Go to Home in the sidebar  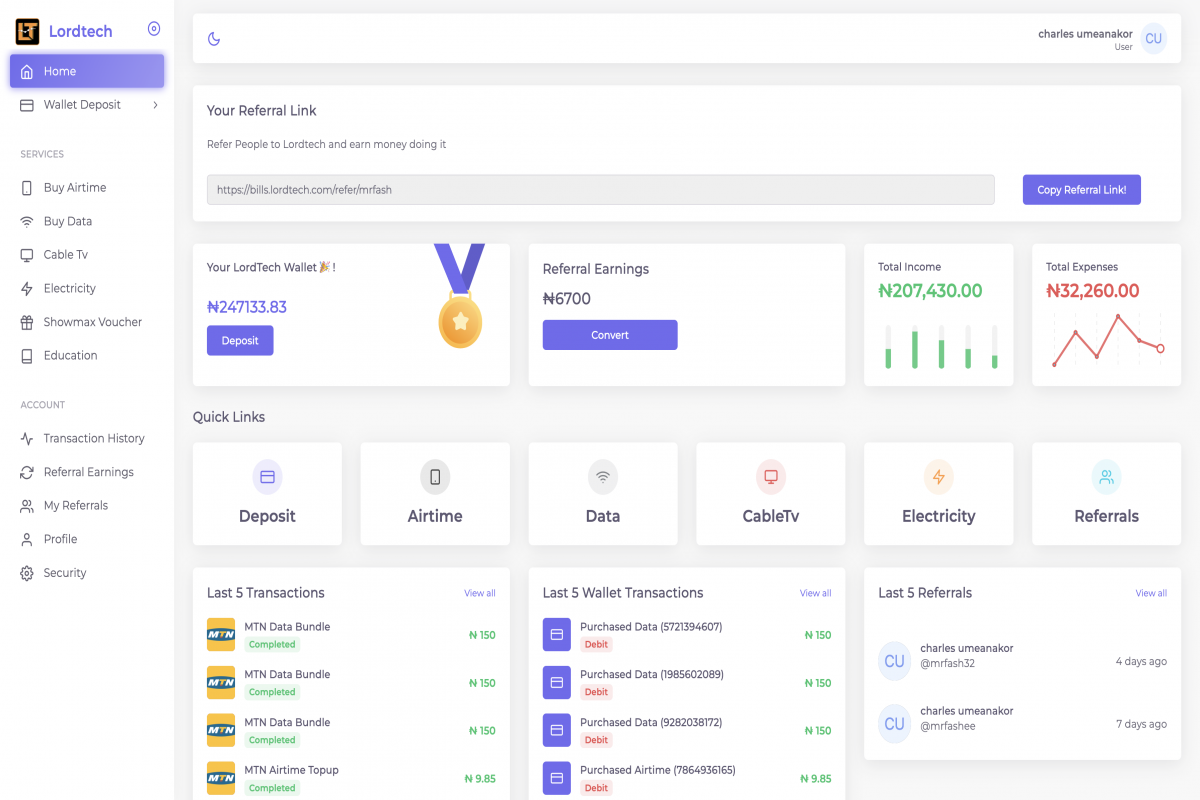click(x=86, y=71)
